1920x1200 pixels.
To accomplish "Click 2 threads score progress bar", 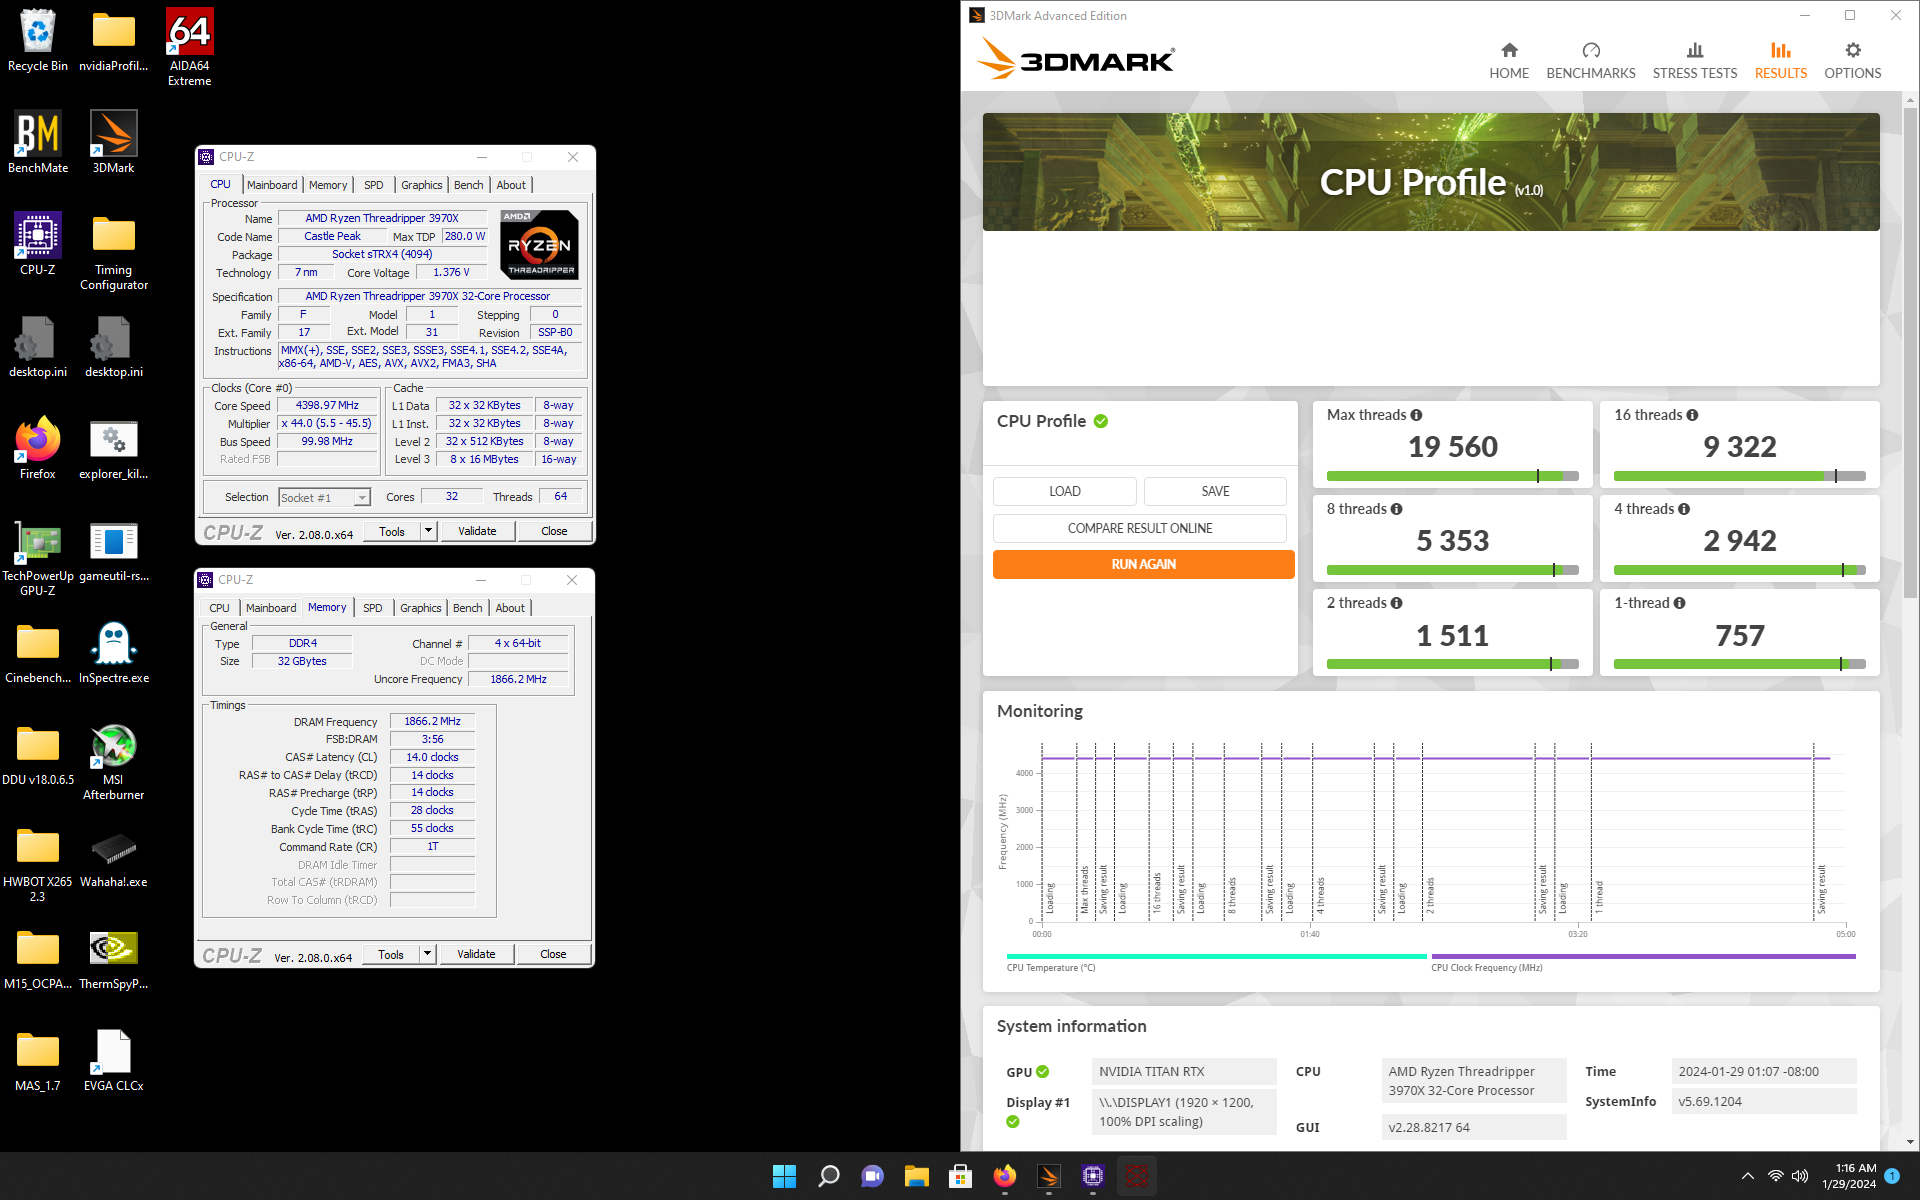I will click(x=1452, y=664).
